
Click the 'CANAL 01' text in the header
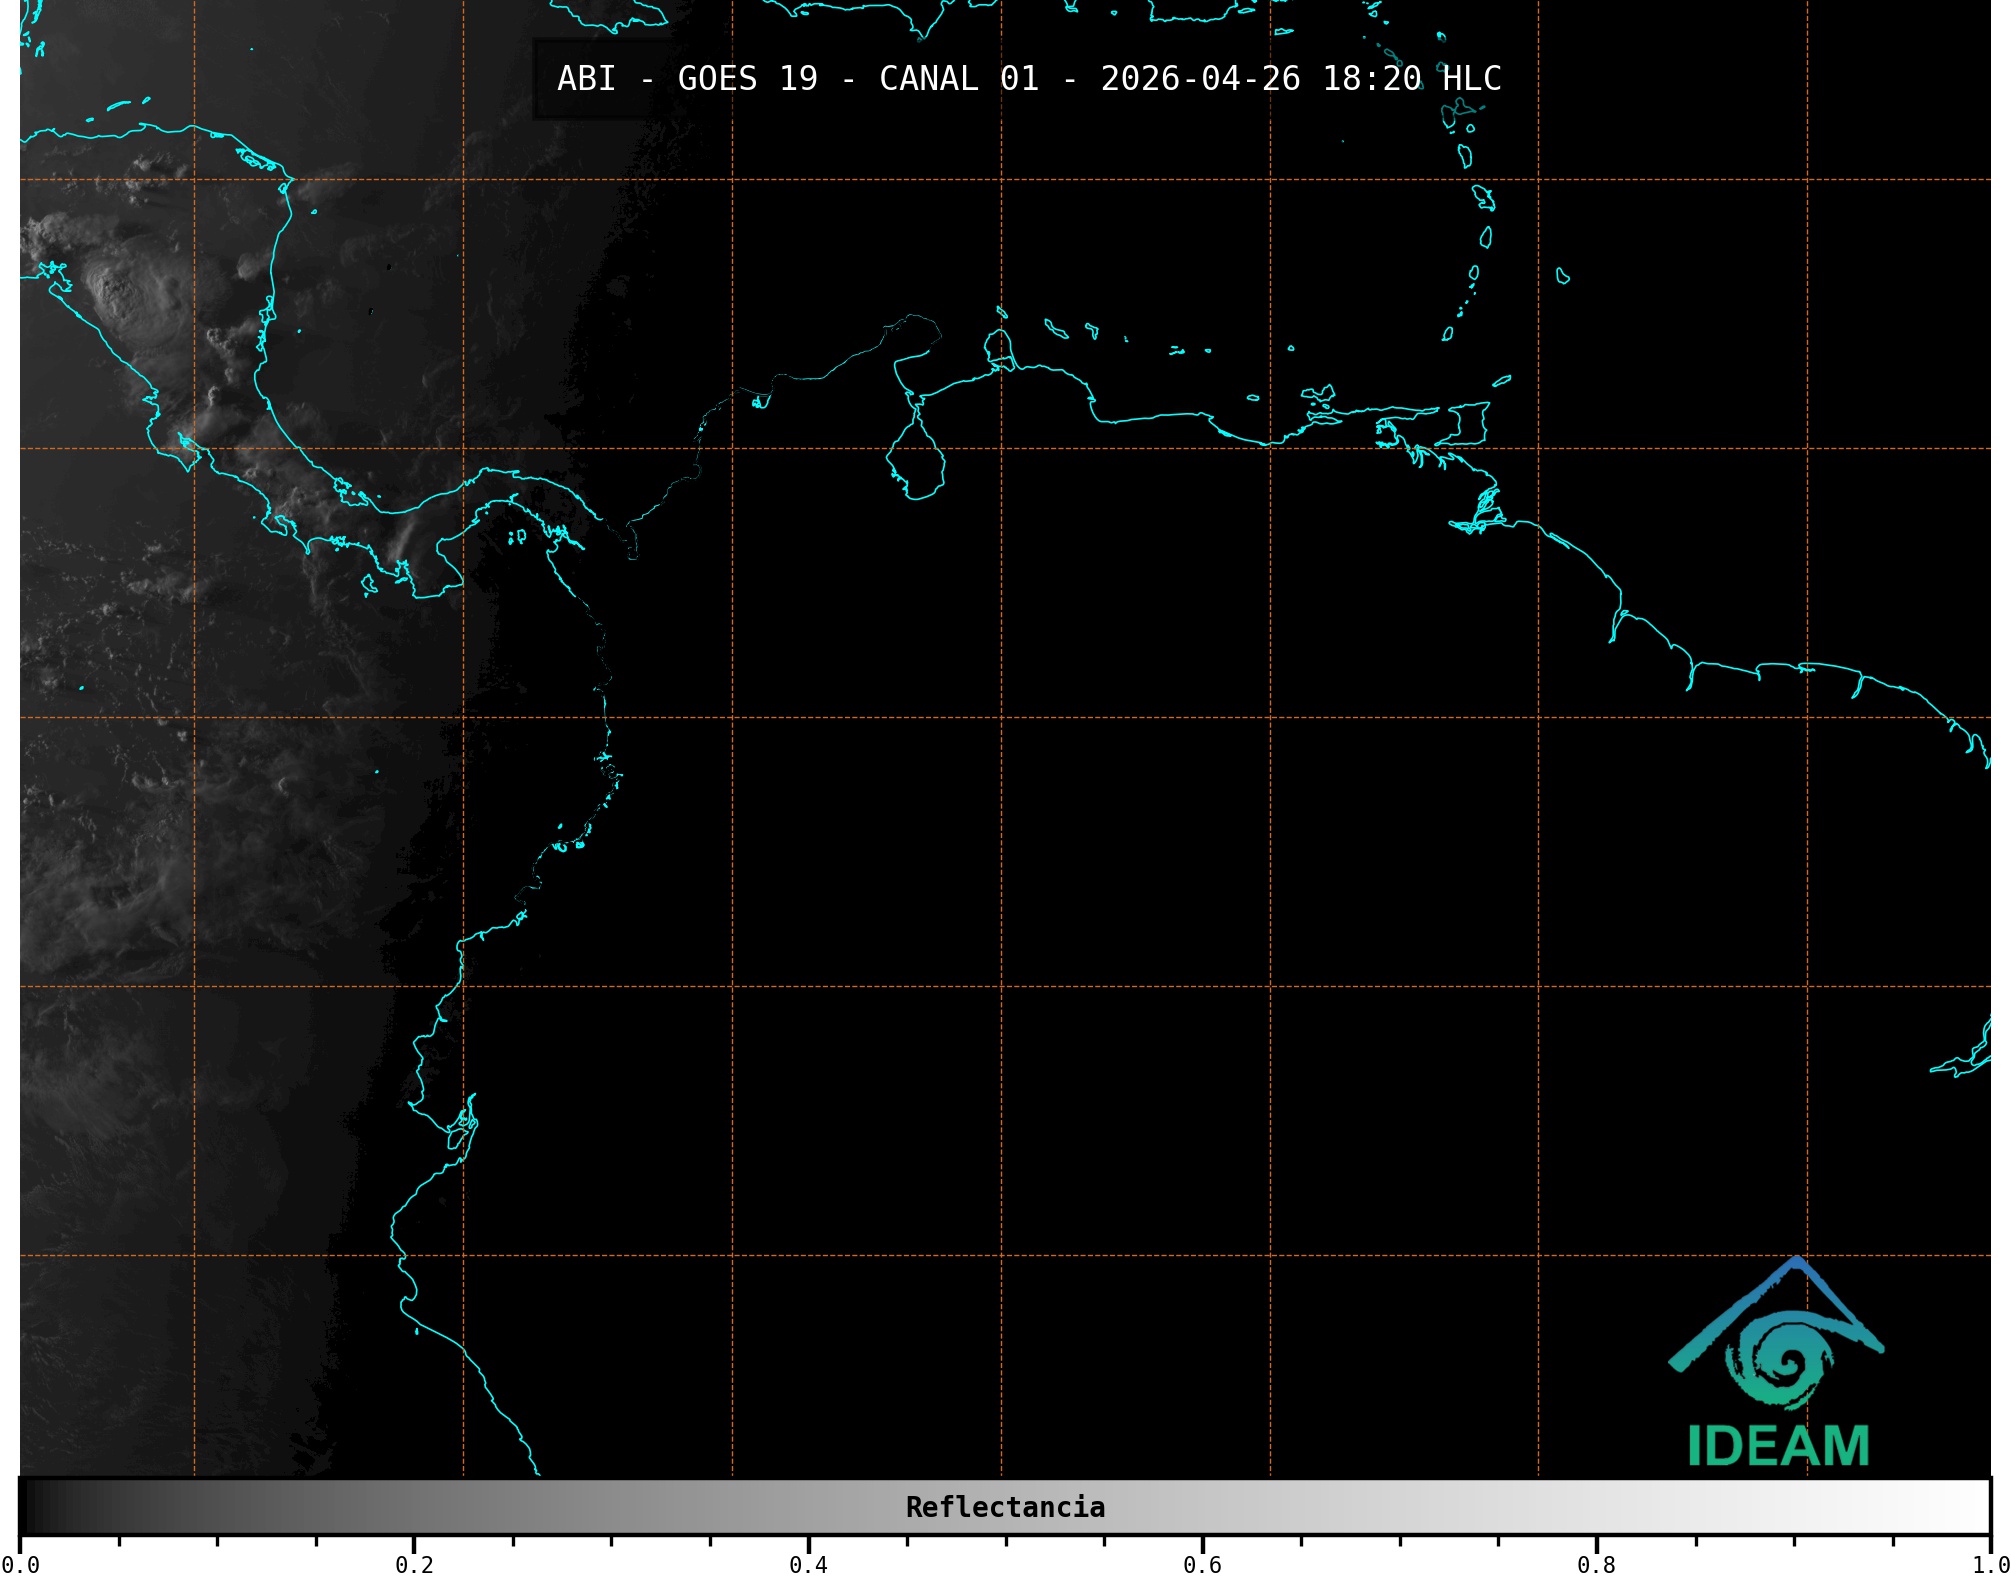point(958,79)
